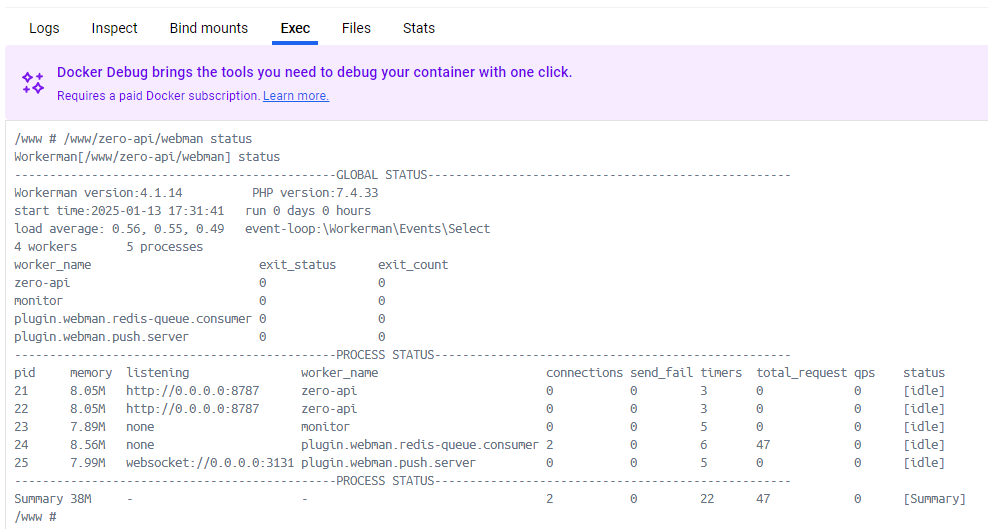The image size is (988, 529).
Task: Click the 'connections' column header
Action: (584, 373)
